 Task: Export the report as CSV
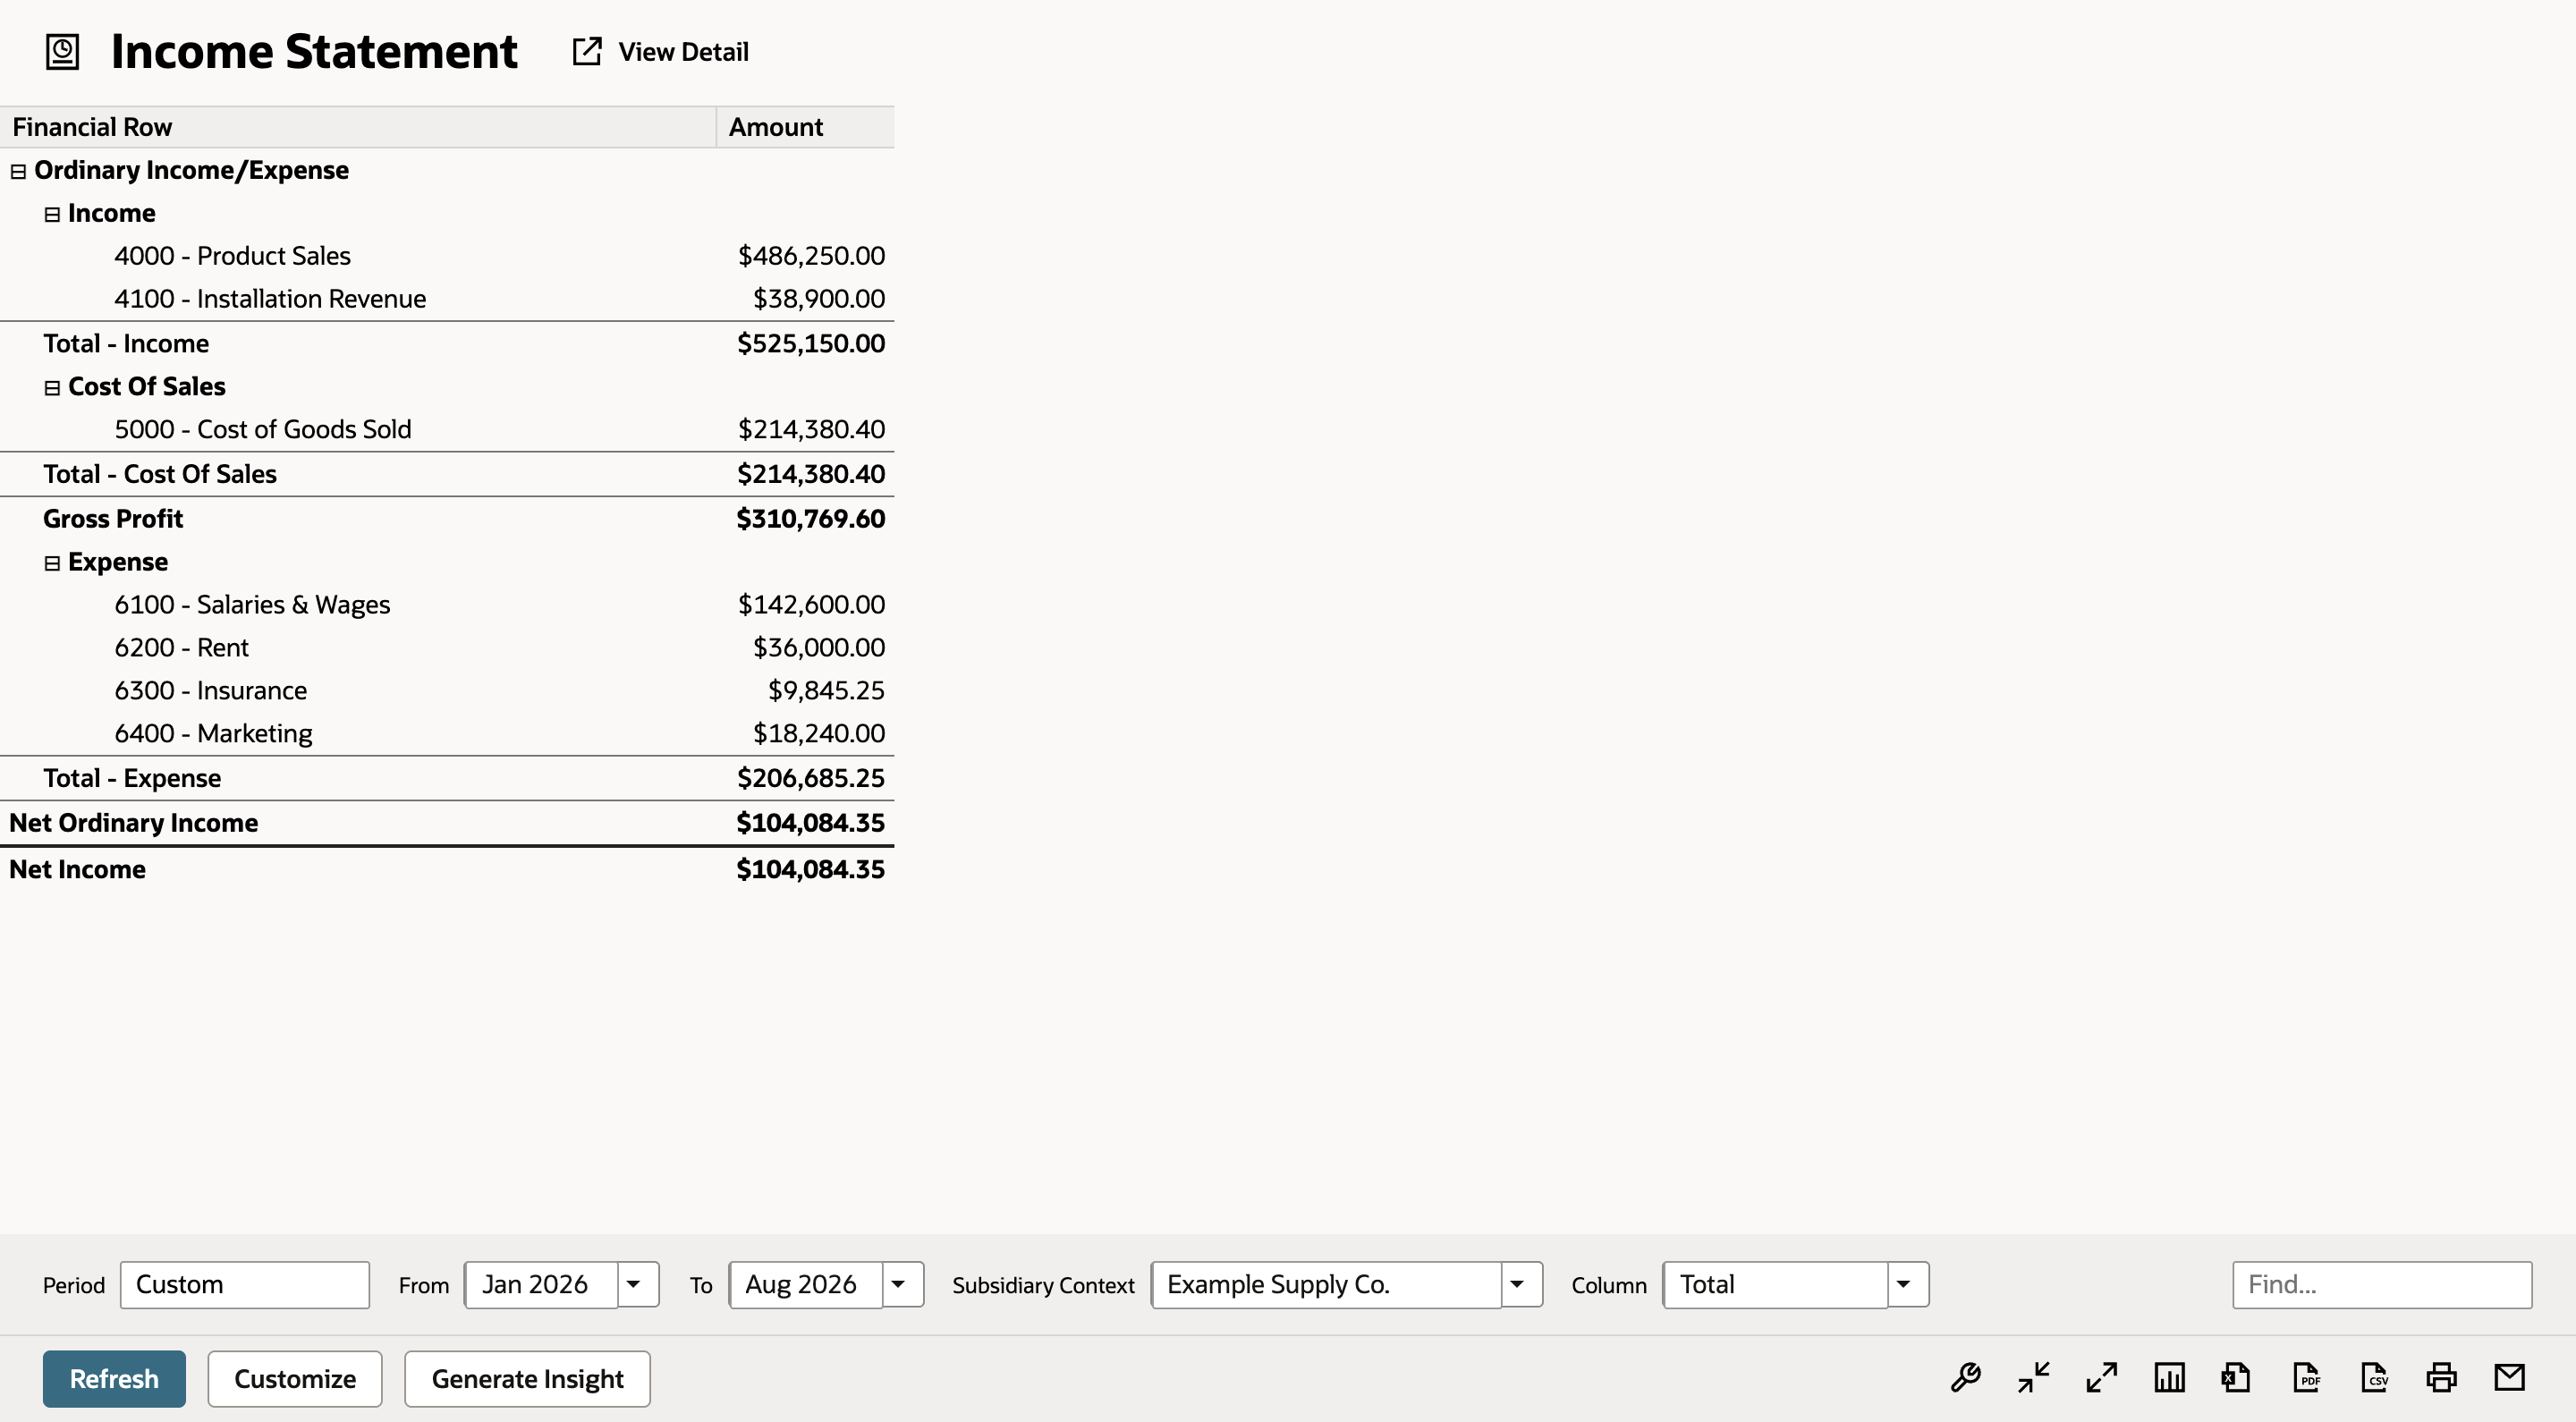(2374, 1377)
